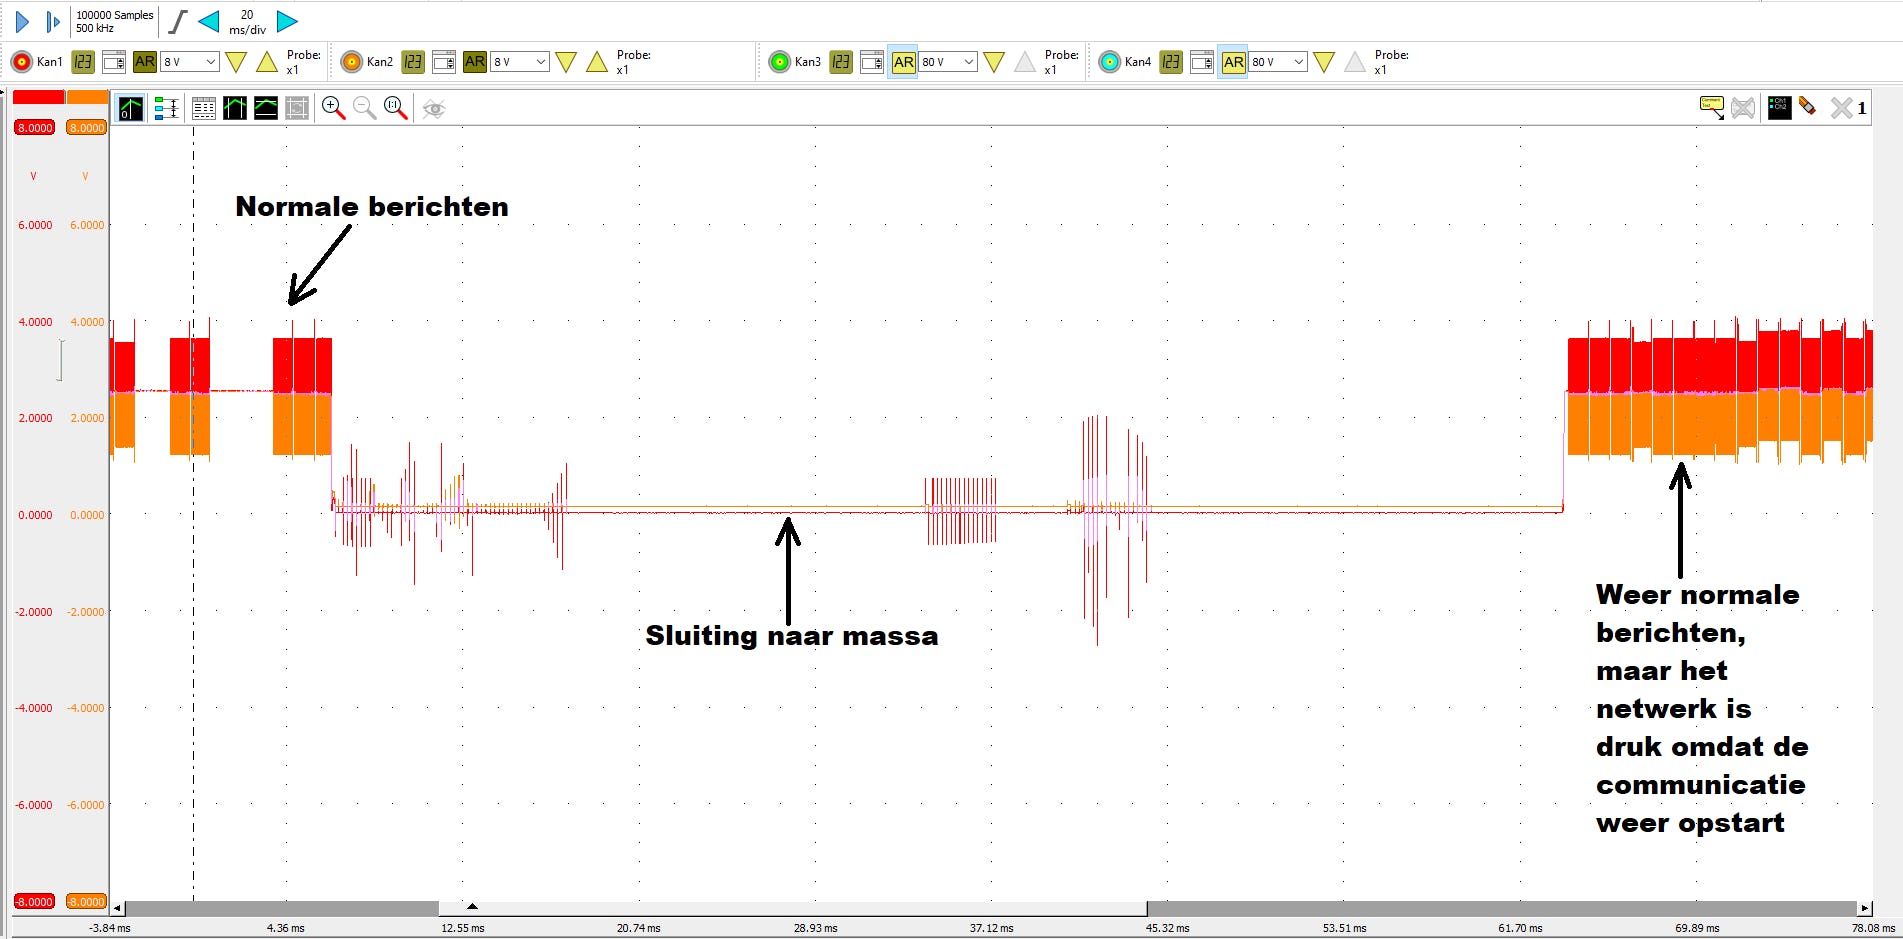Open the Kan4 80 V range dropdown
The width and height of the screenshot is (1903, 939).
pyautogui.click(x=1298, y=62)
